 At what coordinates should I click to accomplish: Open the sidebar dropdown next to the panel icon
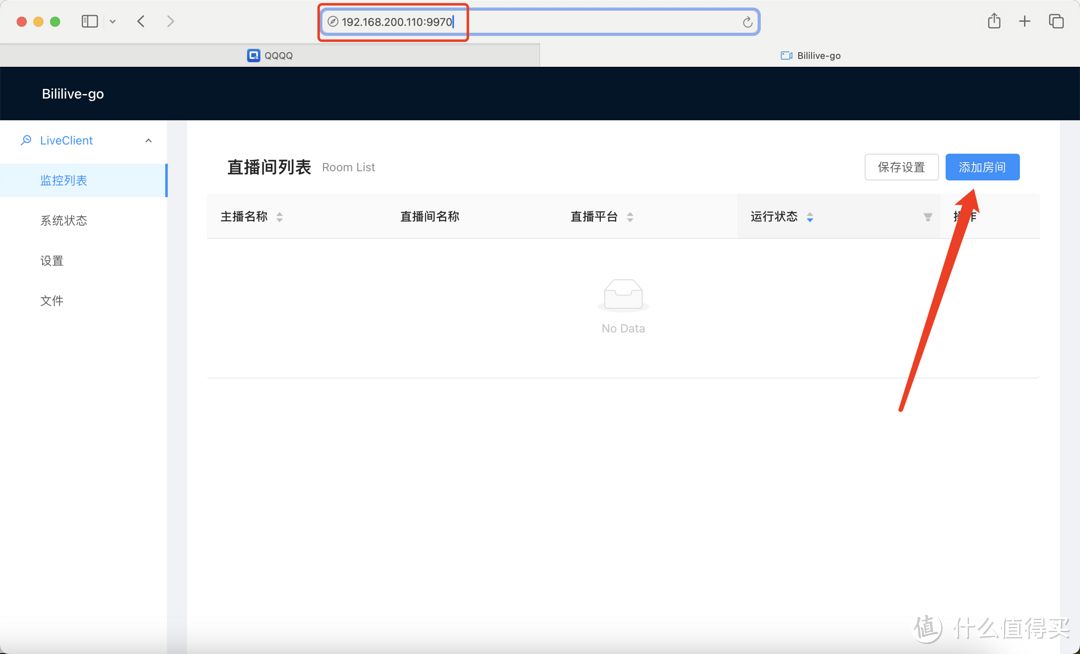click(x=112, y=20)
